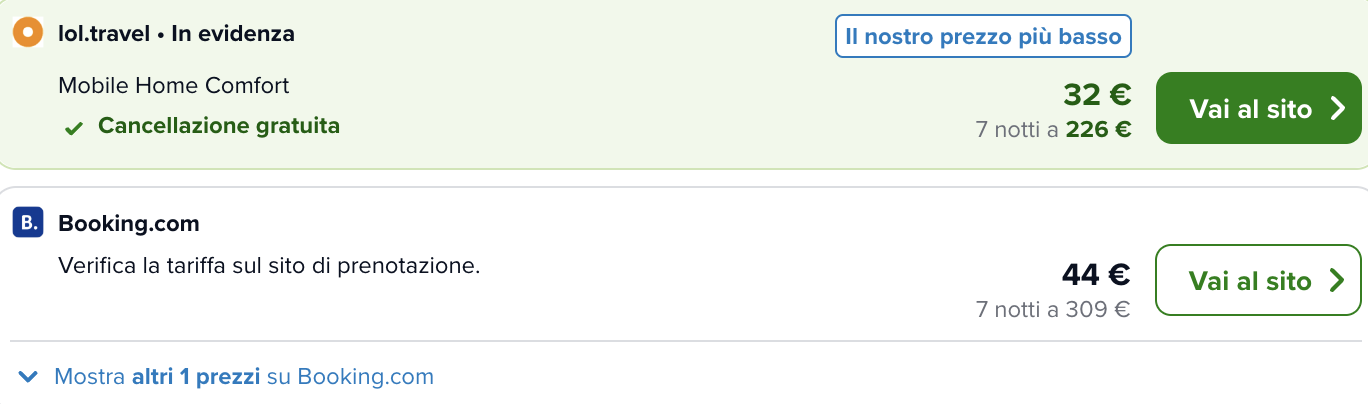The image size is (1368, 404).
Task: Click the Cancellazione gratuita label
Action: 219,126
